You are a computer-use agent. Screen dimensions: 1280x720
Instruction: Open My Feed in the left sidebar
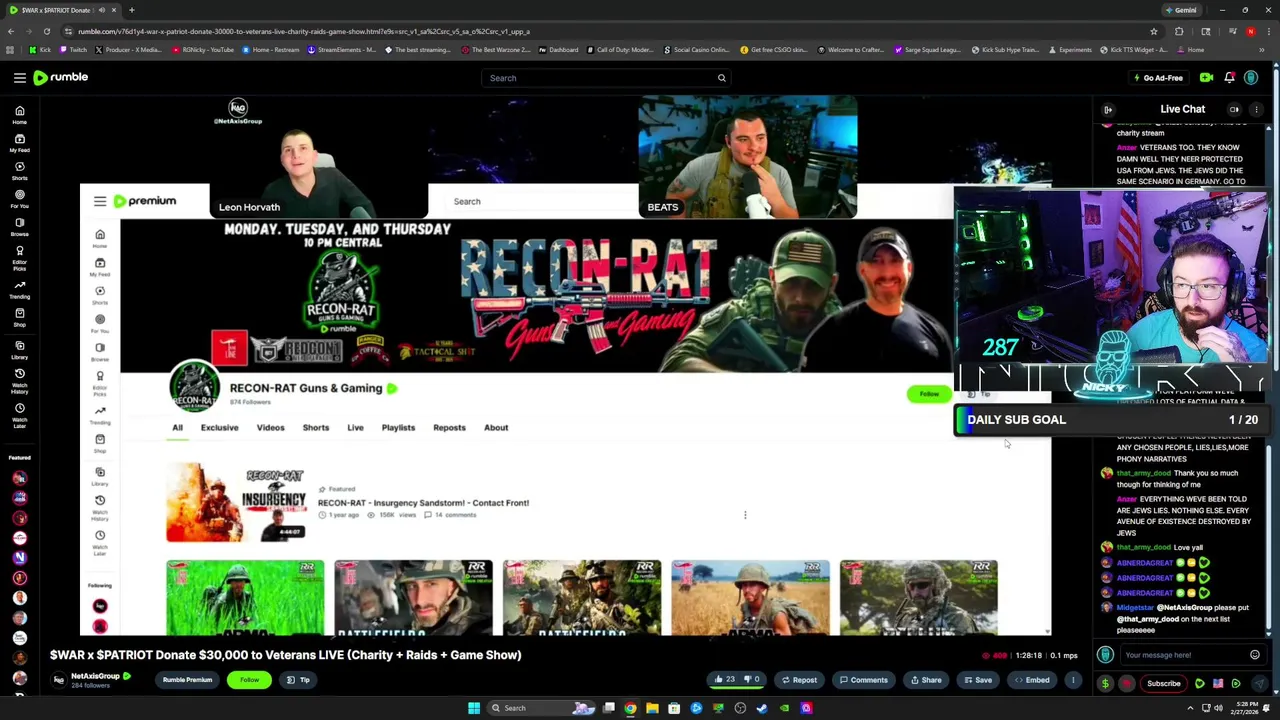(x=19, y=143)
